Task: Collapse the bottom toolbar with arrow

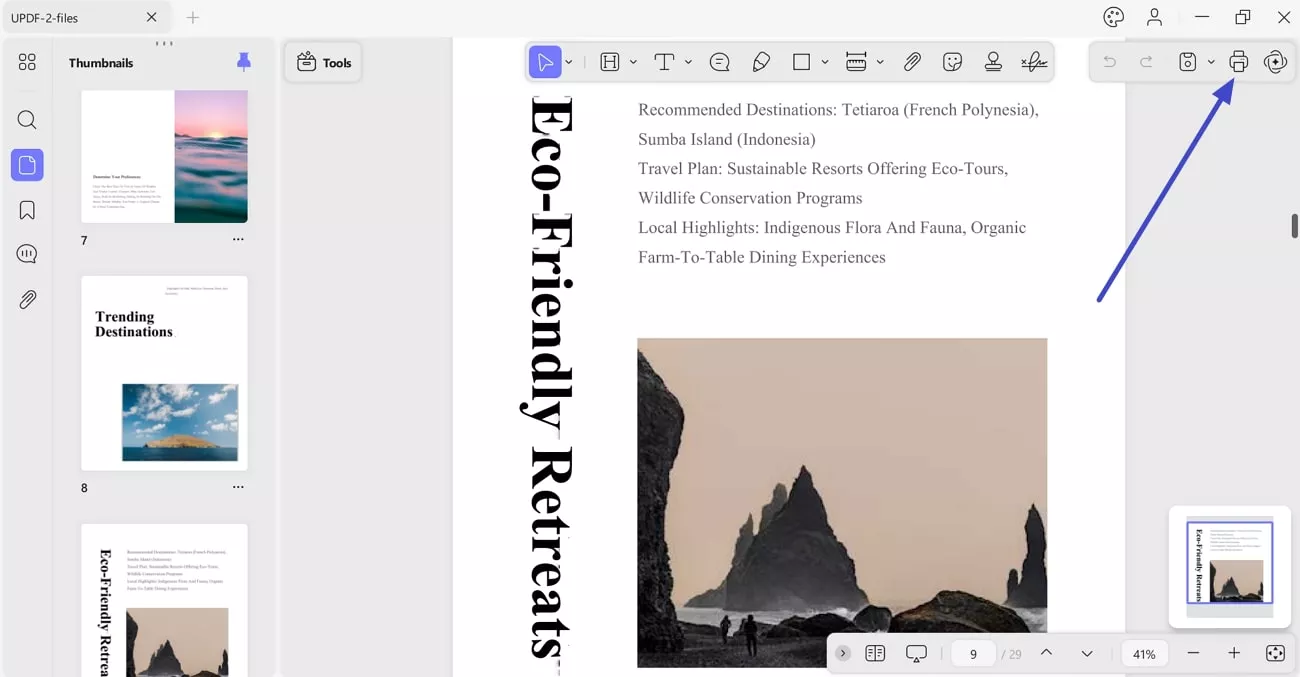Action: pos(843,653)
